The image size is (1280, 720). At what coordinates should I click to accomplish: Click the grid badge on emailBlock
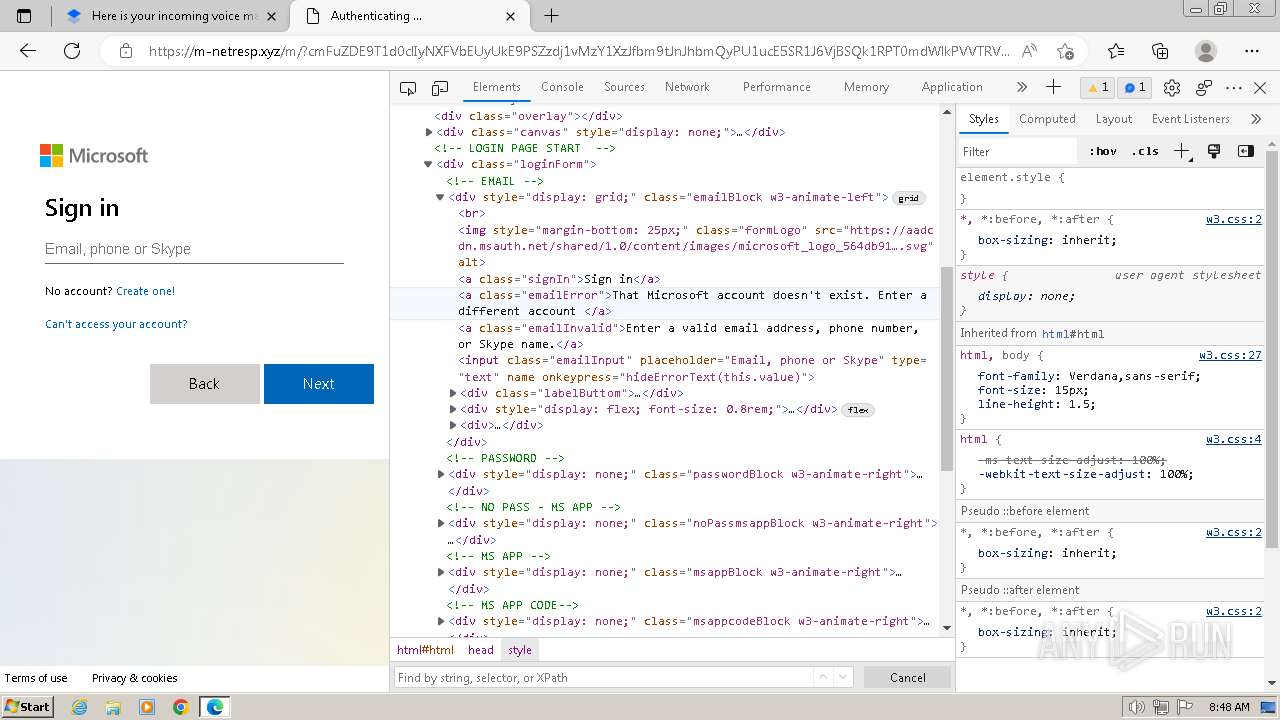pos(909,198)
